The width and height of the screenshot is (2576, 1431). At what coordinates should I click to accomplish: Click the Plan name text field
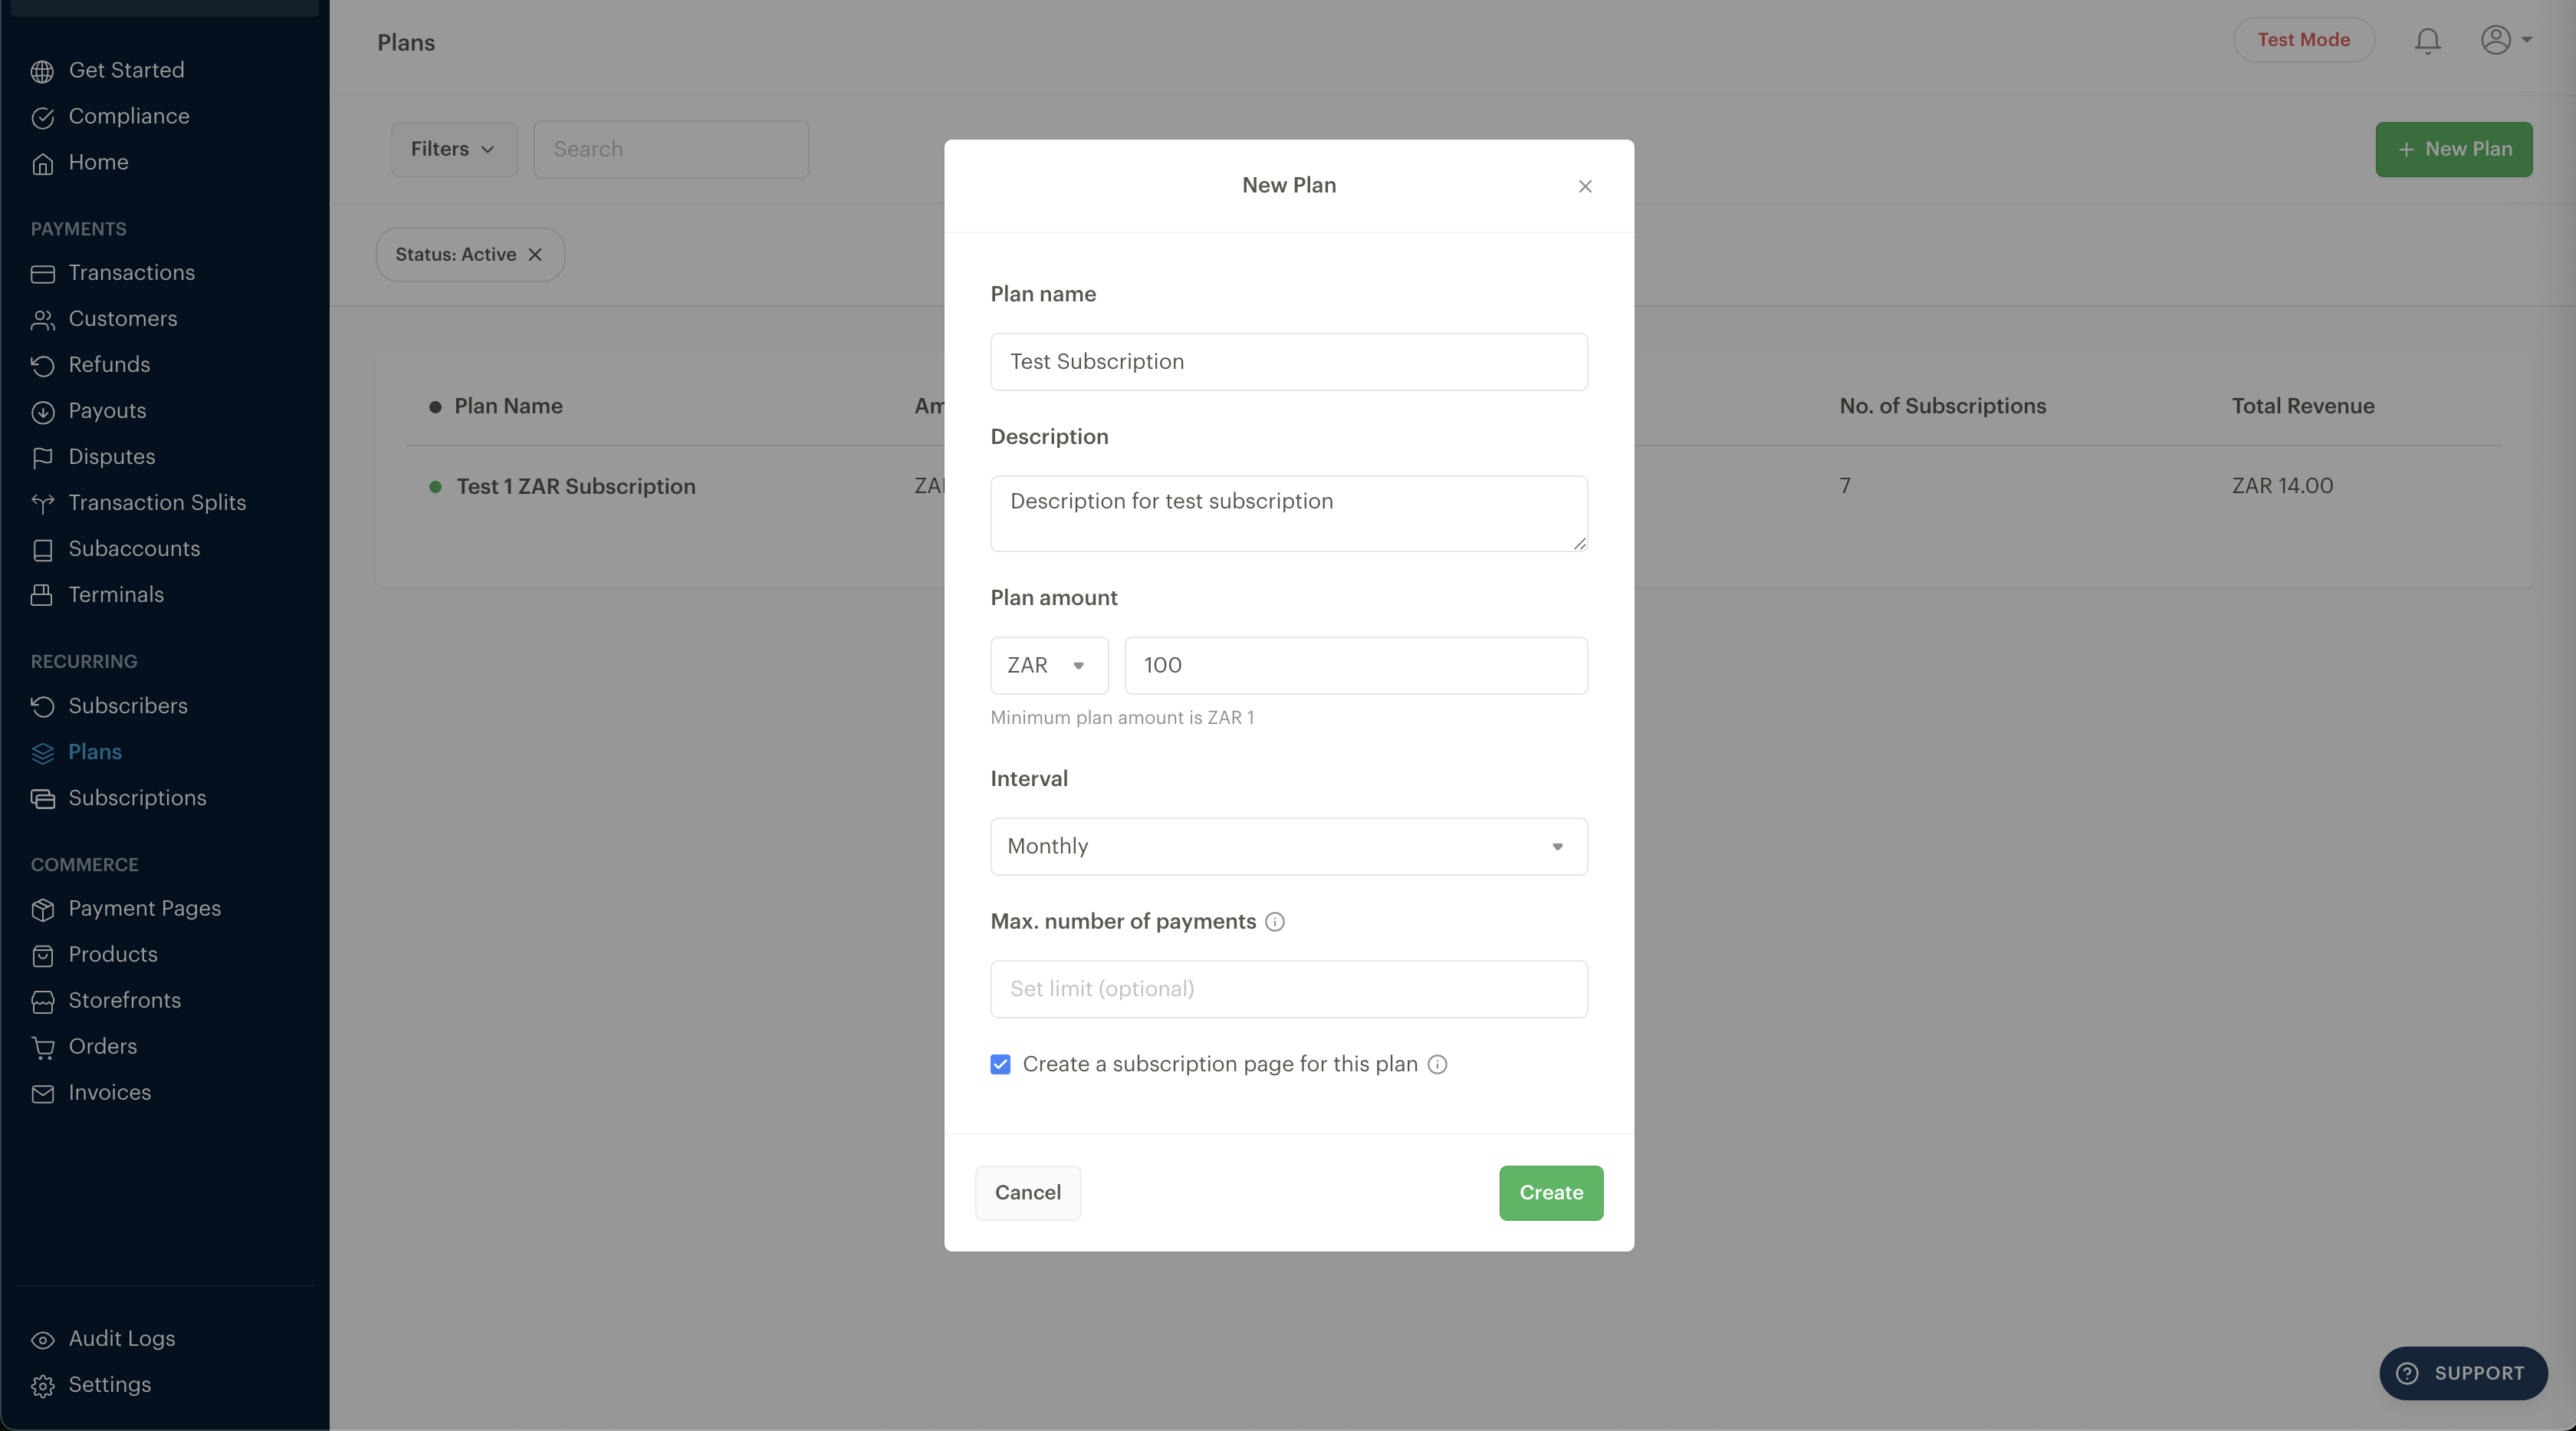[x=1288, y=362]
